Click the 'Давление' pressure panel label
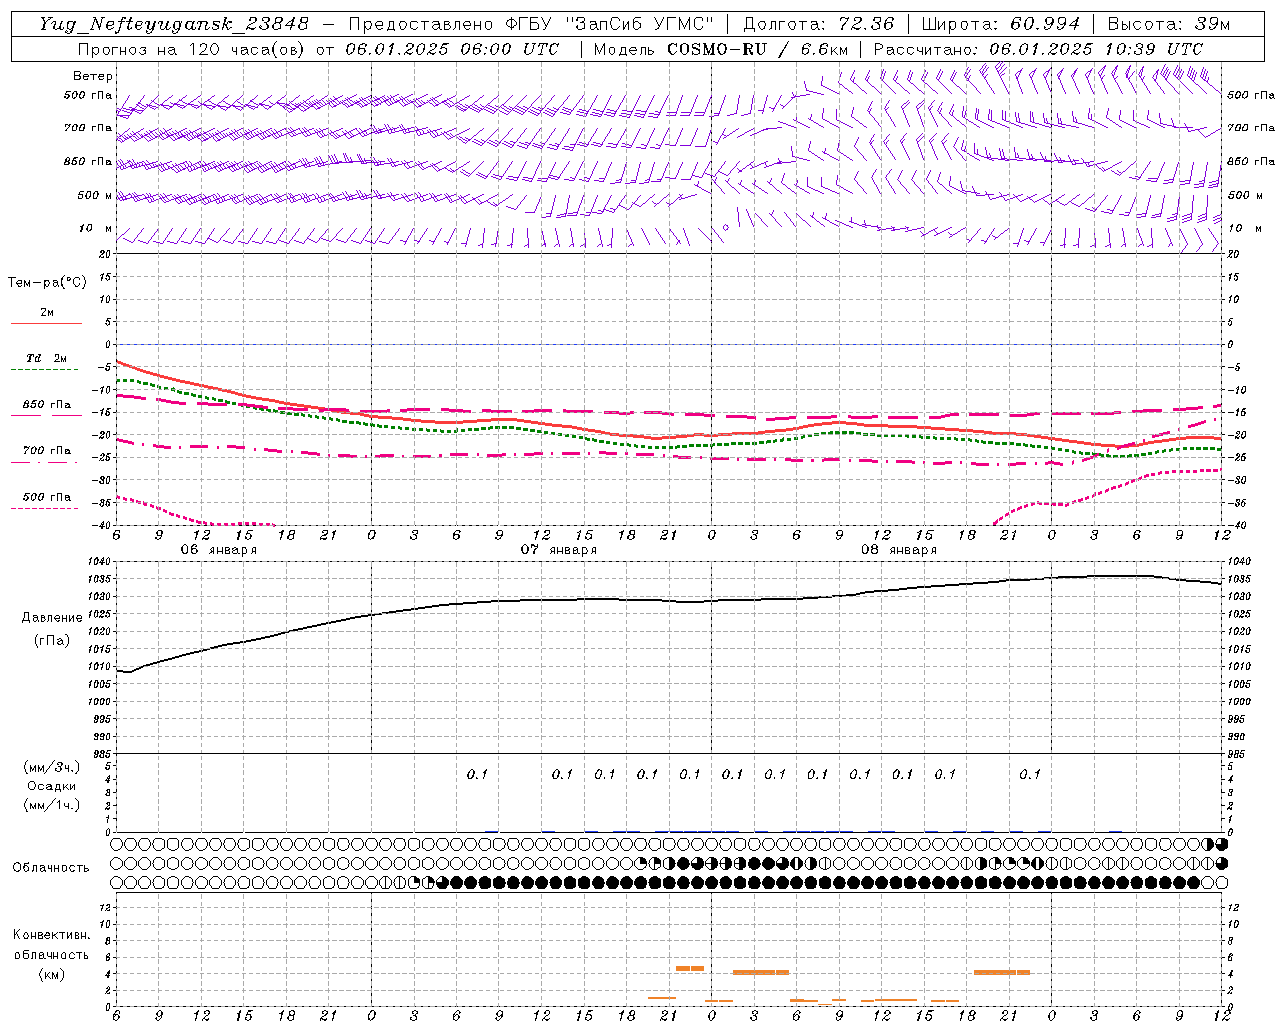1280x1024 pixels. pyautogui.click(x=52, y=618)
